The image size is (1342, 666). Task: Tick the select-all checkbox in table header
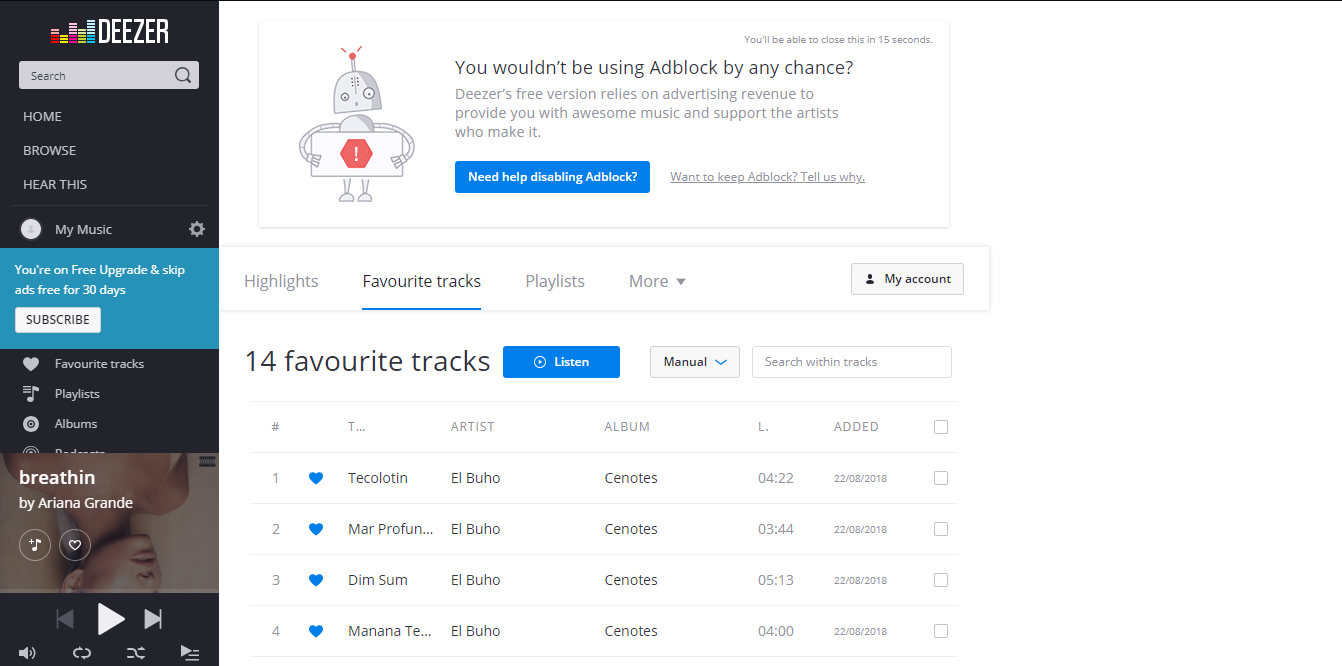pyautogui.click(x=940, y=426)
